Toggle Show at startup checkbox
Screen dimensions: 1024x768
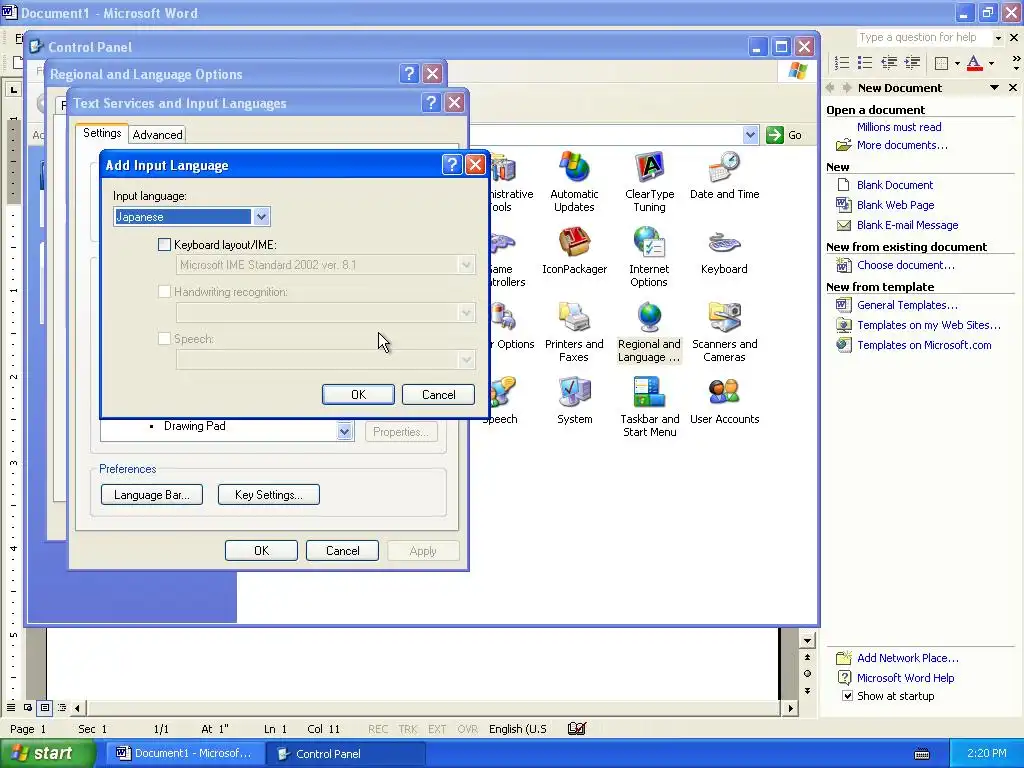pos(847,696)
